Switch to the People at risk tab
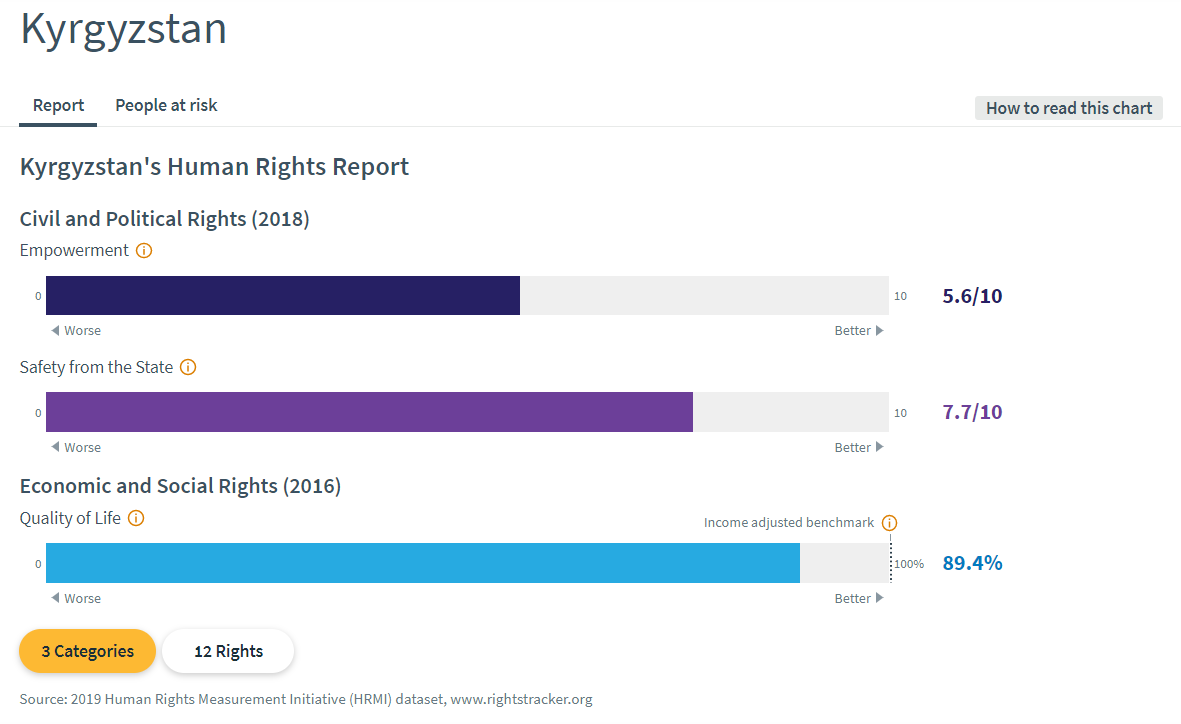 point(166,106)
